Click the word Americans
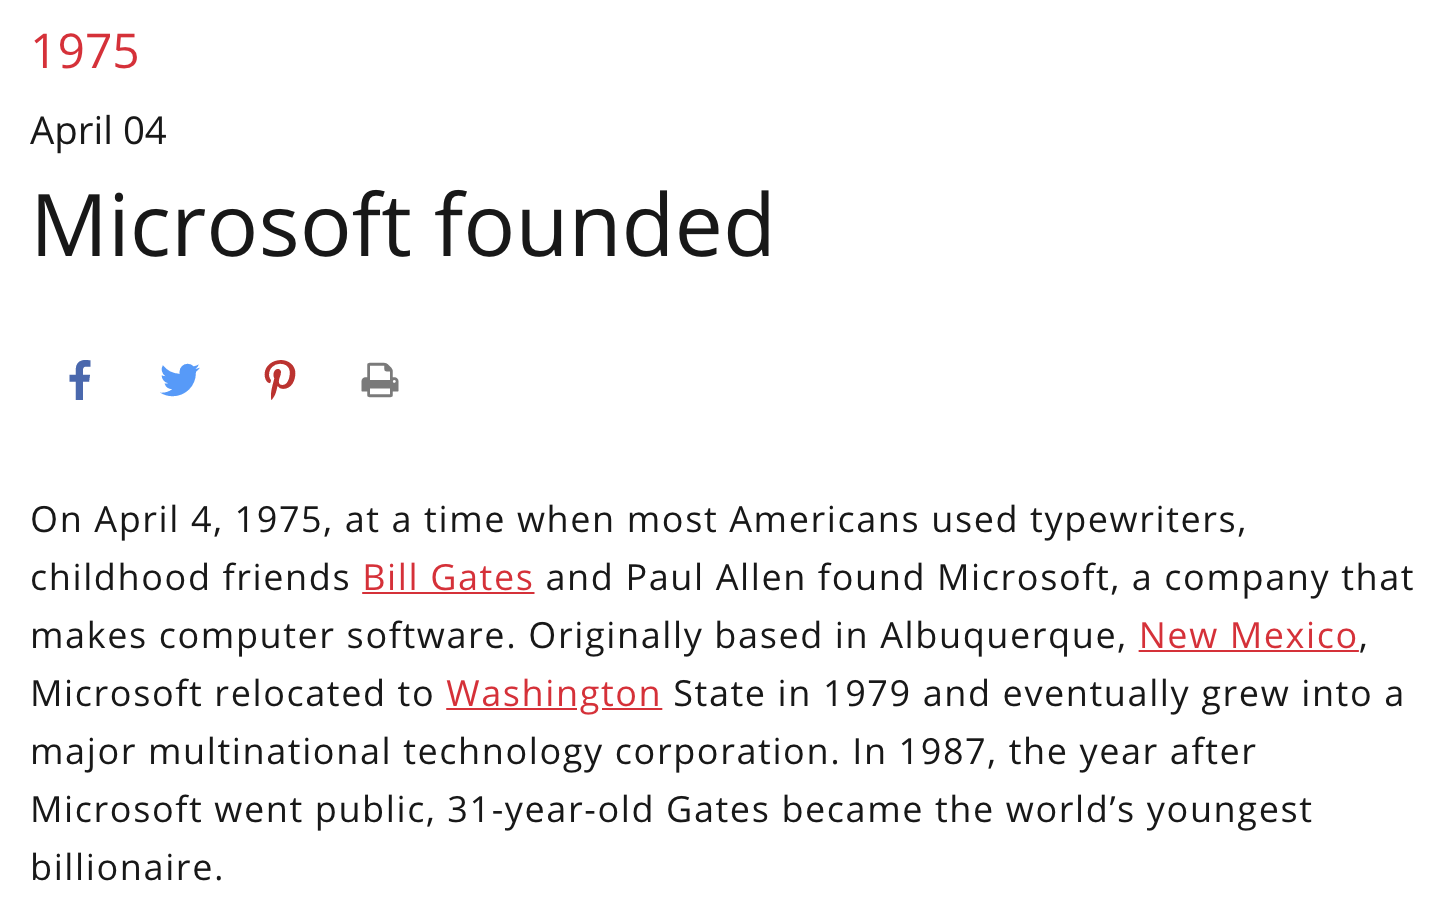The image size is (1454, 916). tap(825, 520)
